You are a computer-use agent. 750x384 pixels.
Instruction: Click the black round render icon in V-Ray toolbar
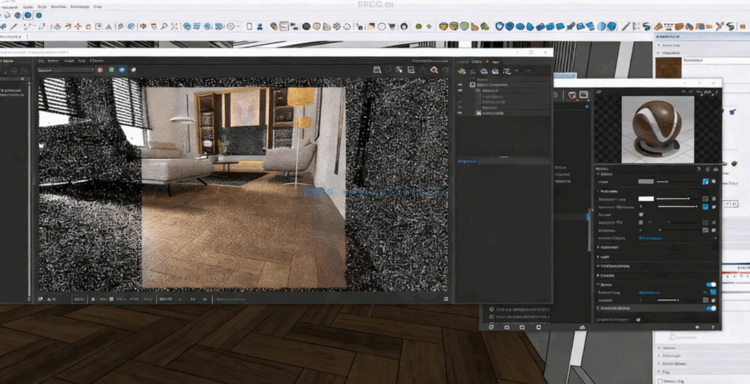point(306,27)
